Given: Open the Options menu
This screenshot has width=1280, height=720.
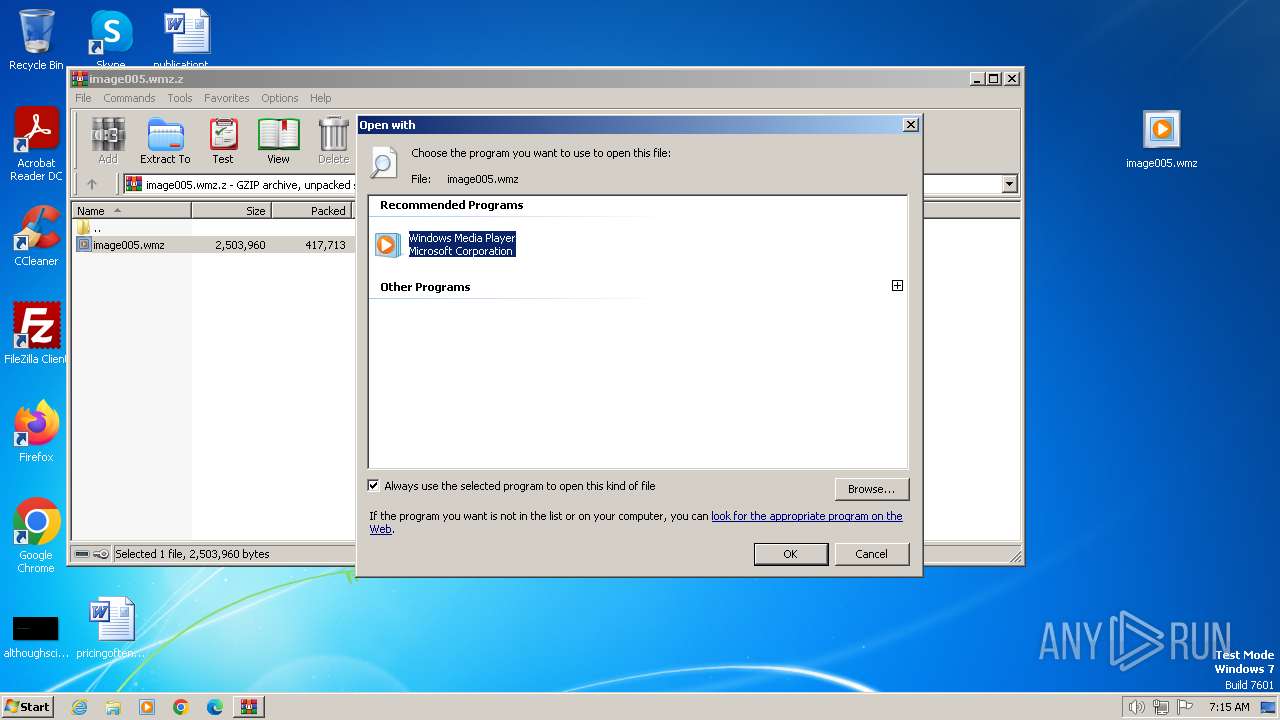Looking at the screenshot, I should point(280,98).
